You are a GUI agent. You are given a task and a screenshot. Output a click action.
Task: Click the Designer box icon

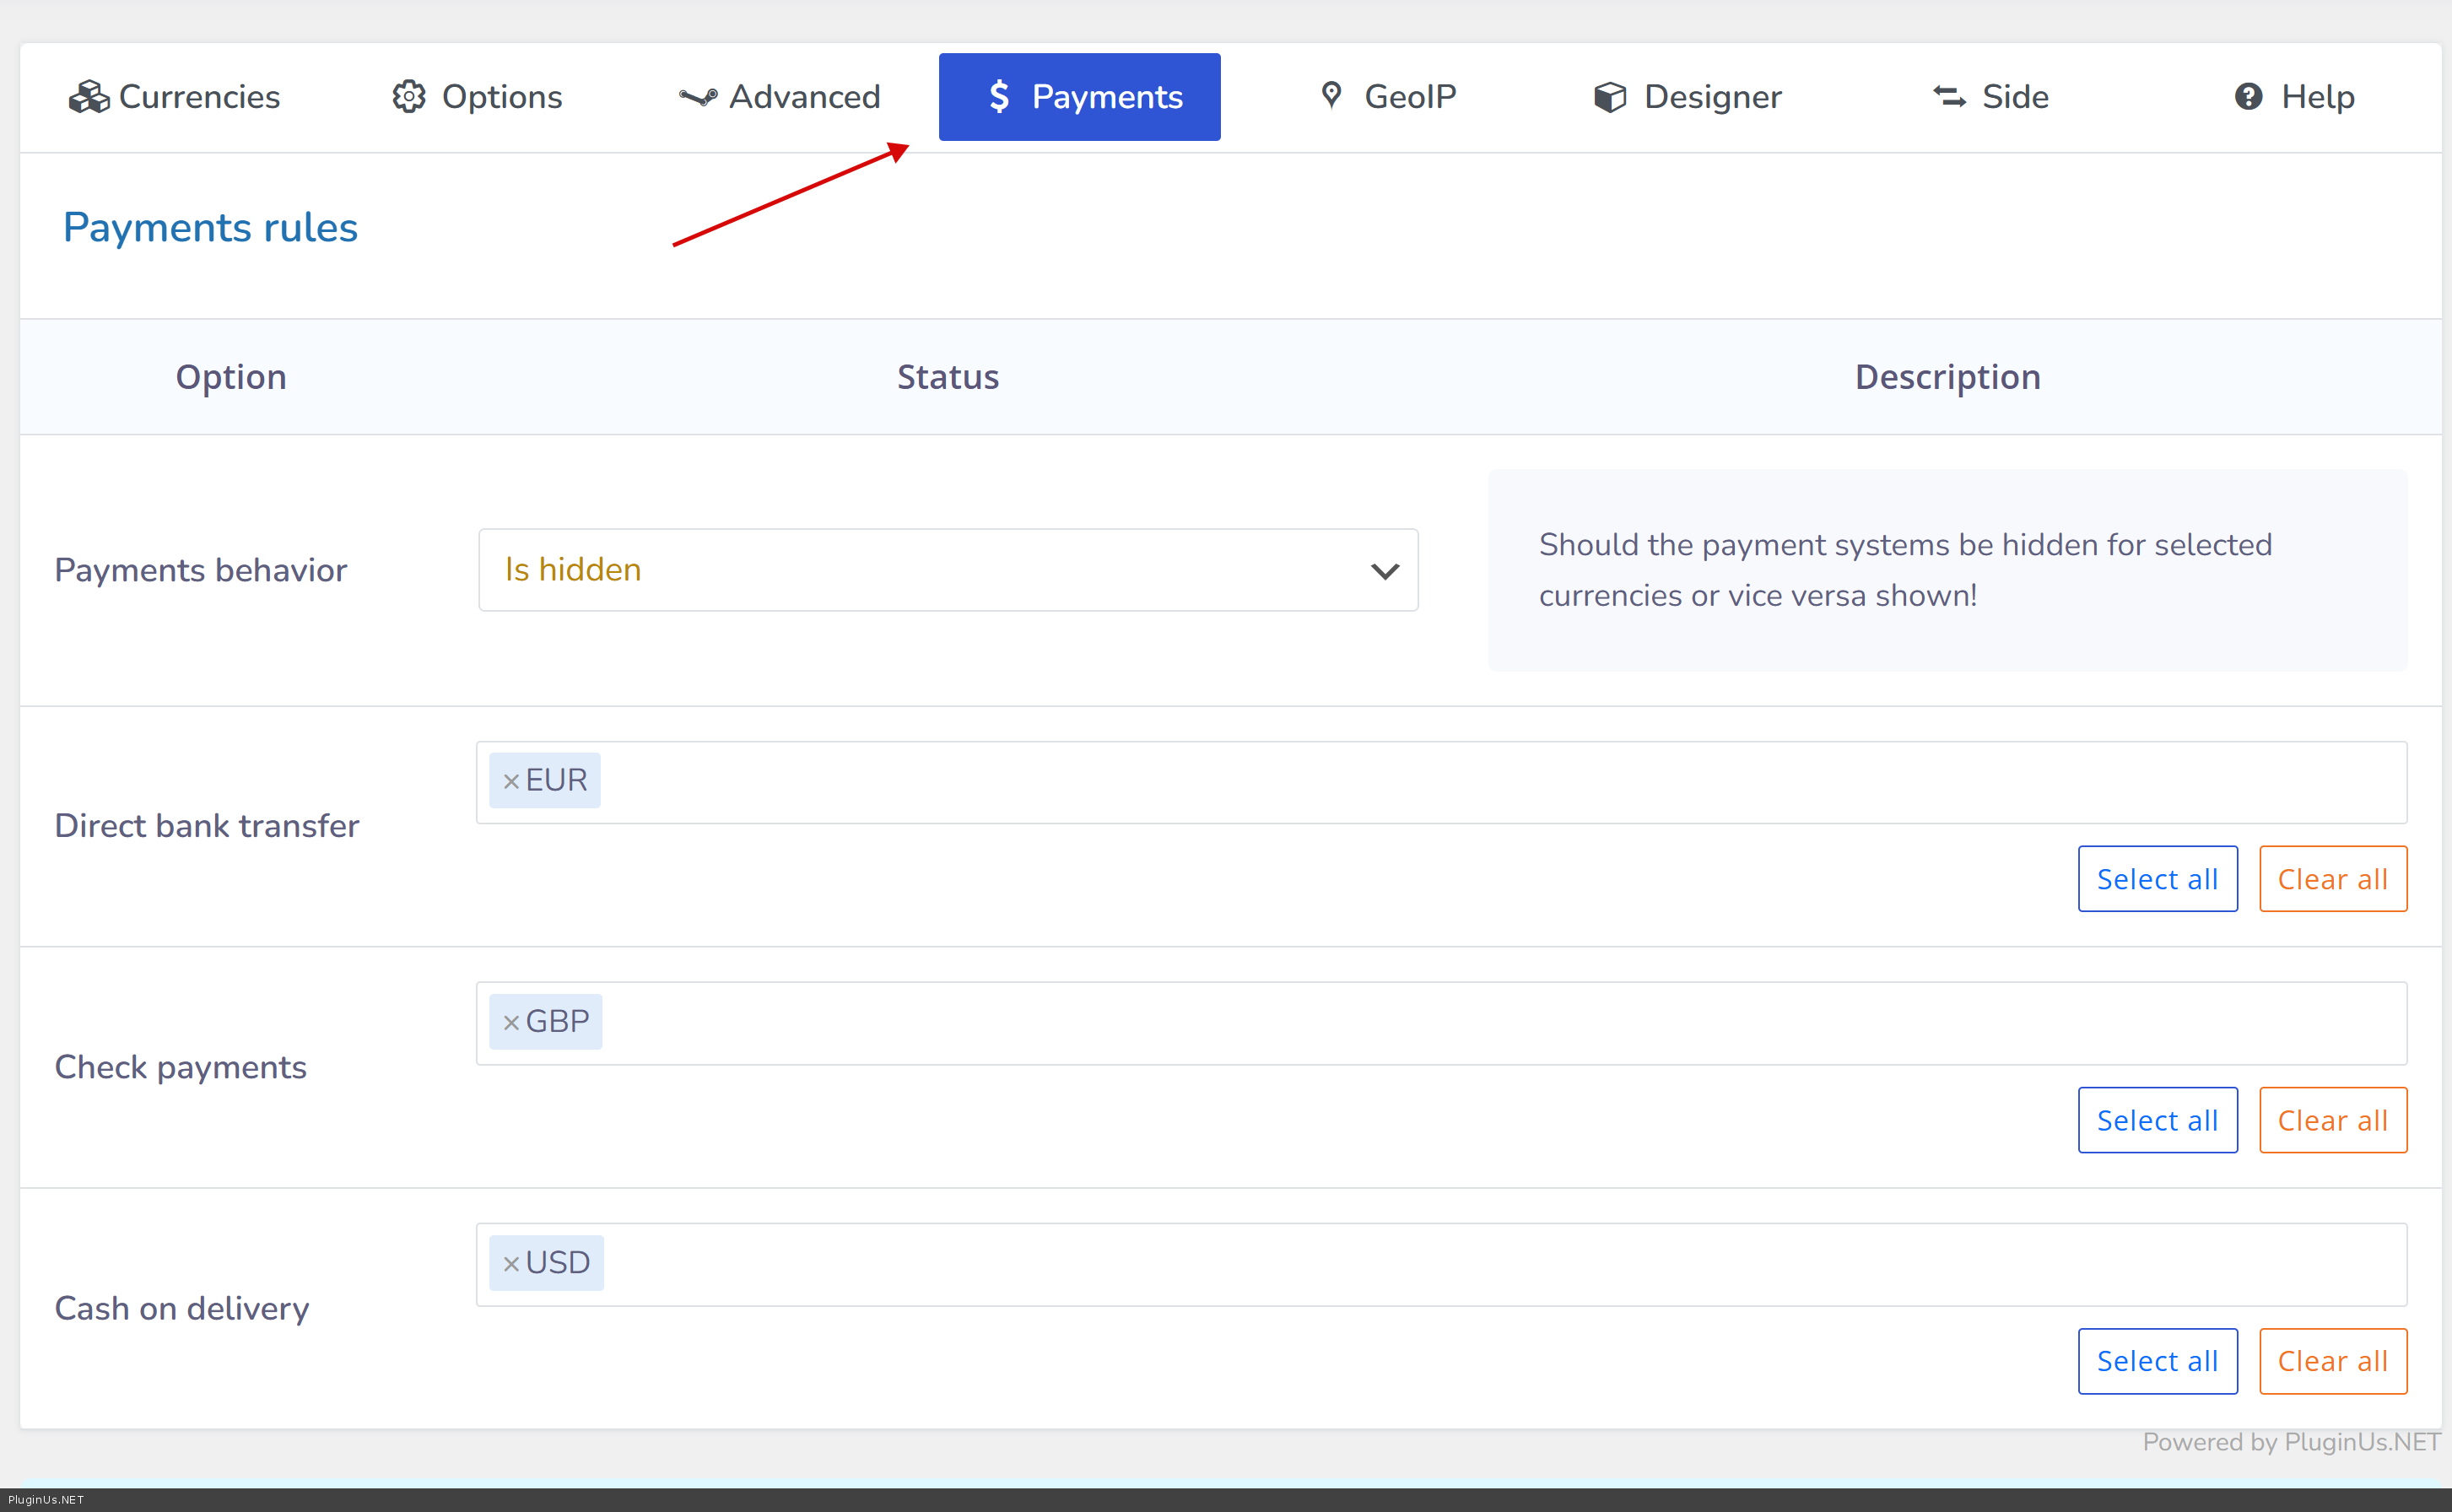1609,97
